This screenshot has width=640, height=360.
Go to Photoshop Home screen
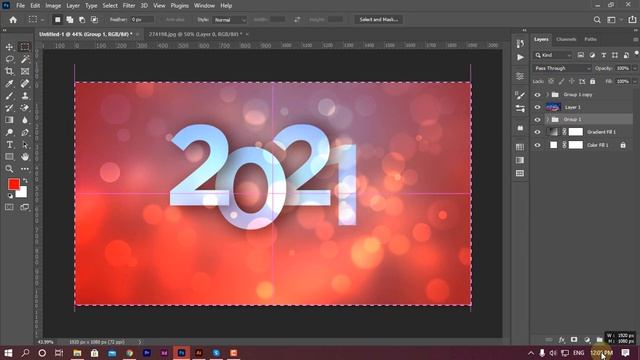tap(13, 20)
